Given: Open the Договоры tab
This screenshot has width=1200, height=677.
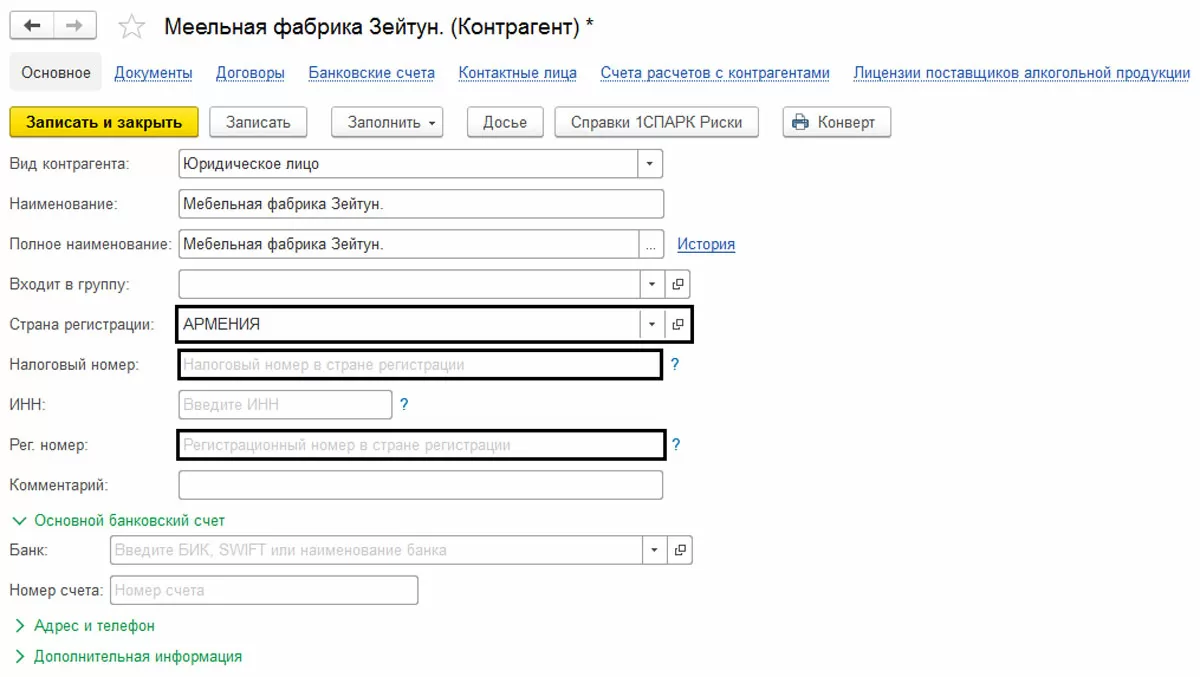Looking at the screenshot, I should (x=250, y=73).
